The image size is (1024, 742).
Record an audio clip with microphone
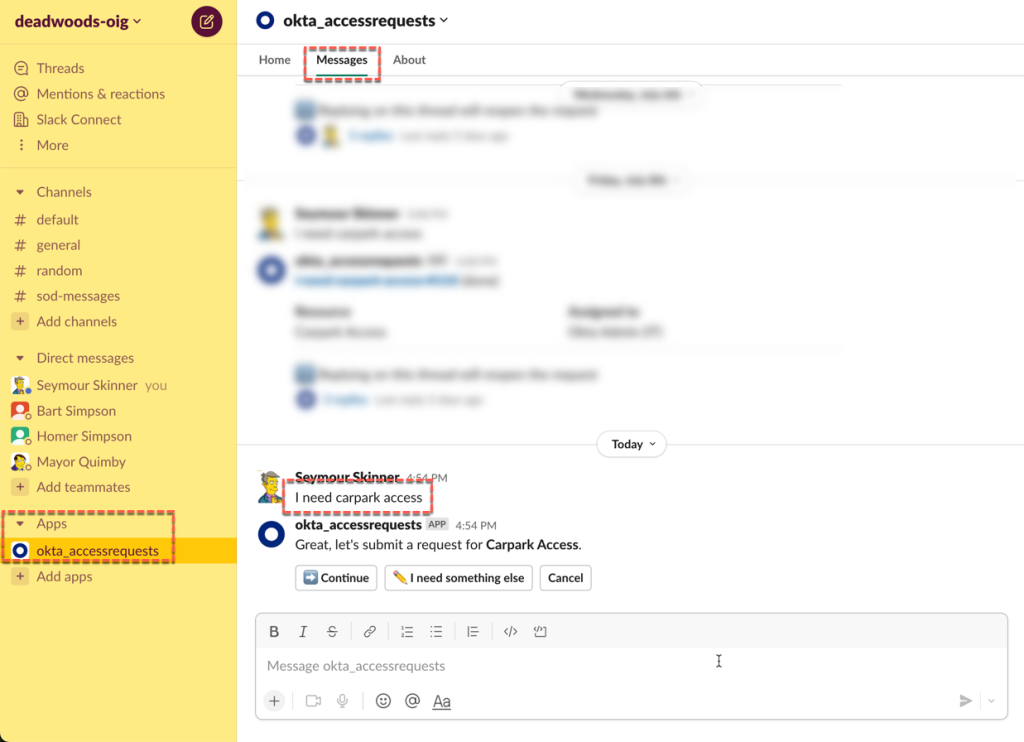click(342, 701)
